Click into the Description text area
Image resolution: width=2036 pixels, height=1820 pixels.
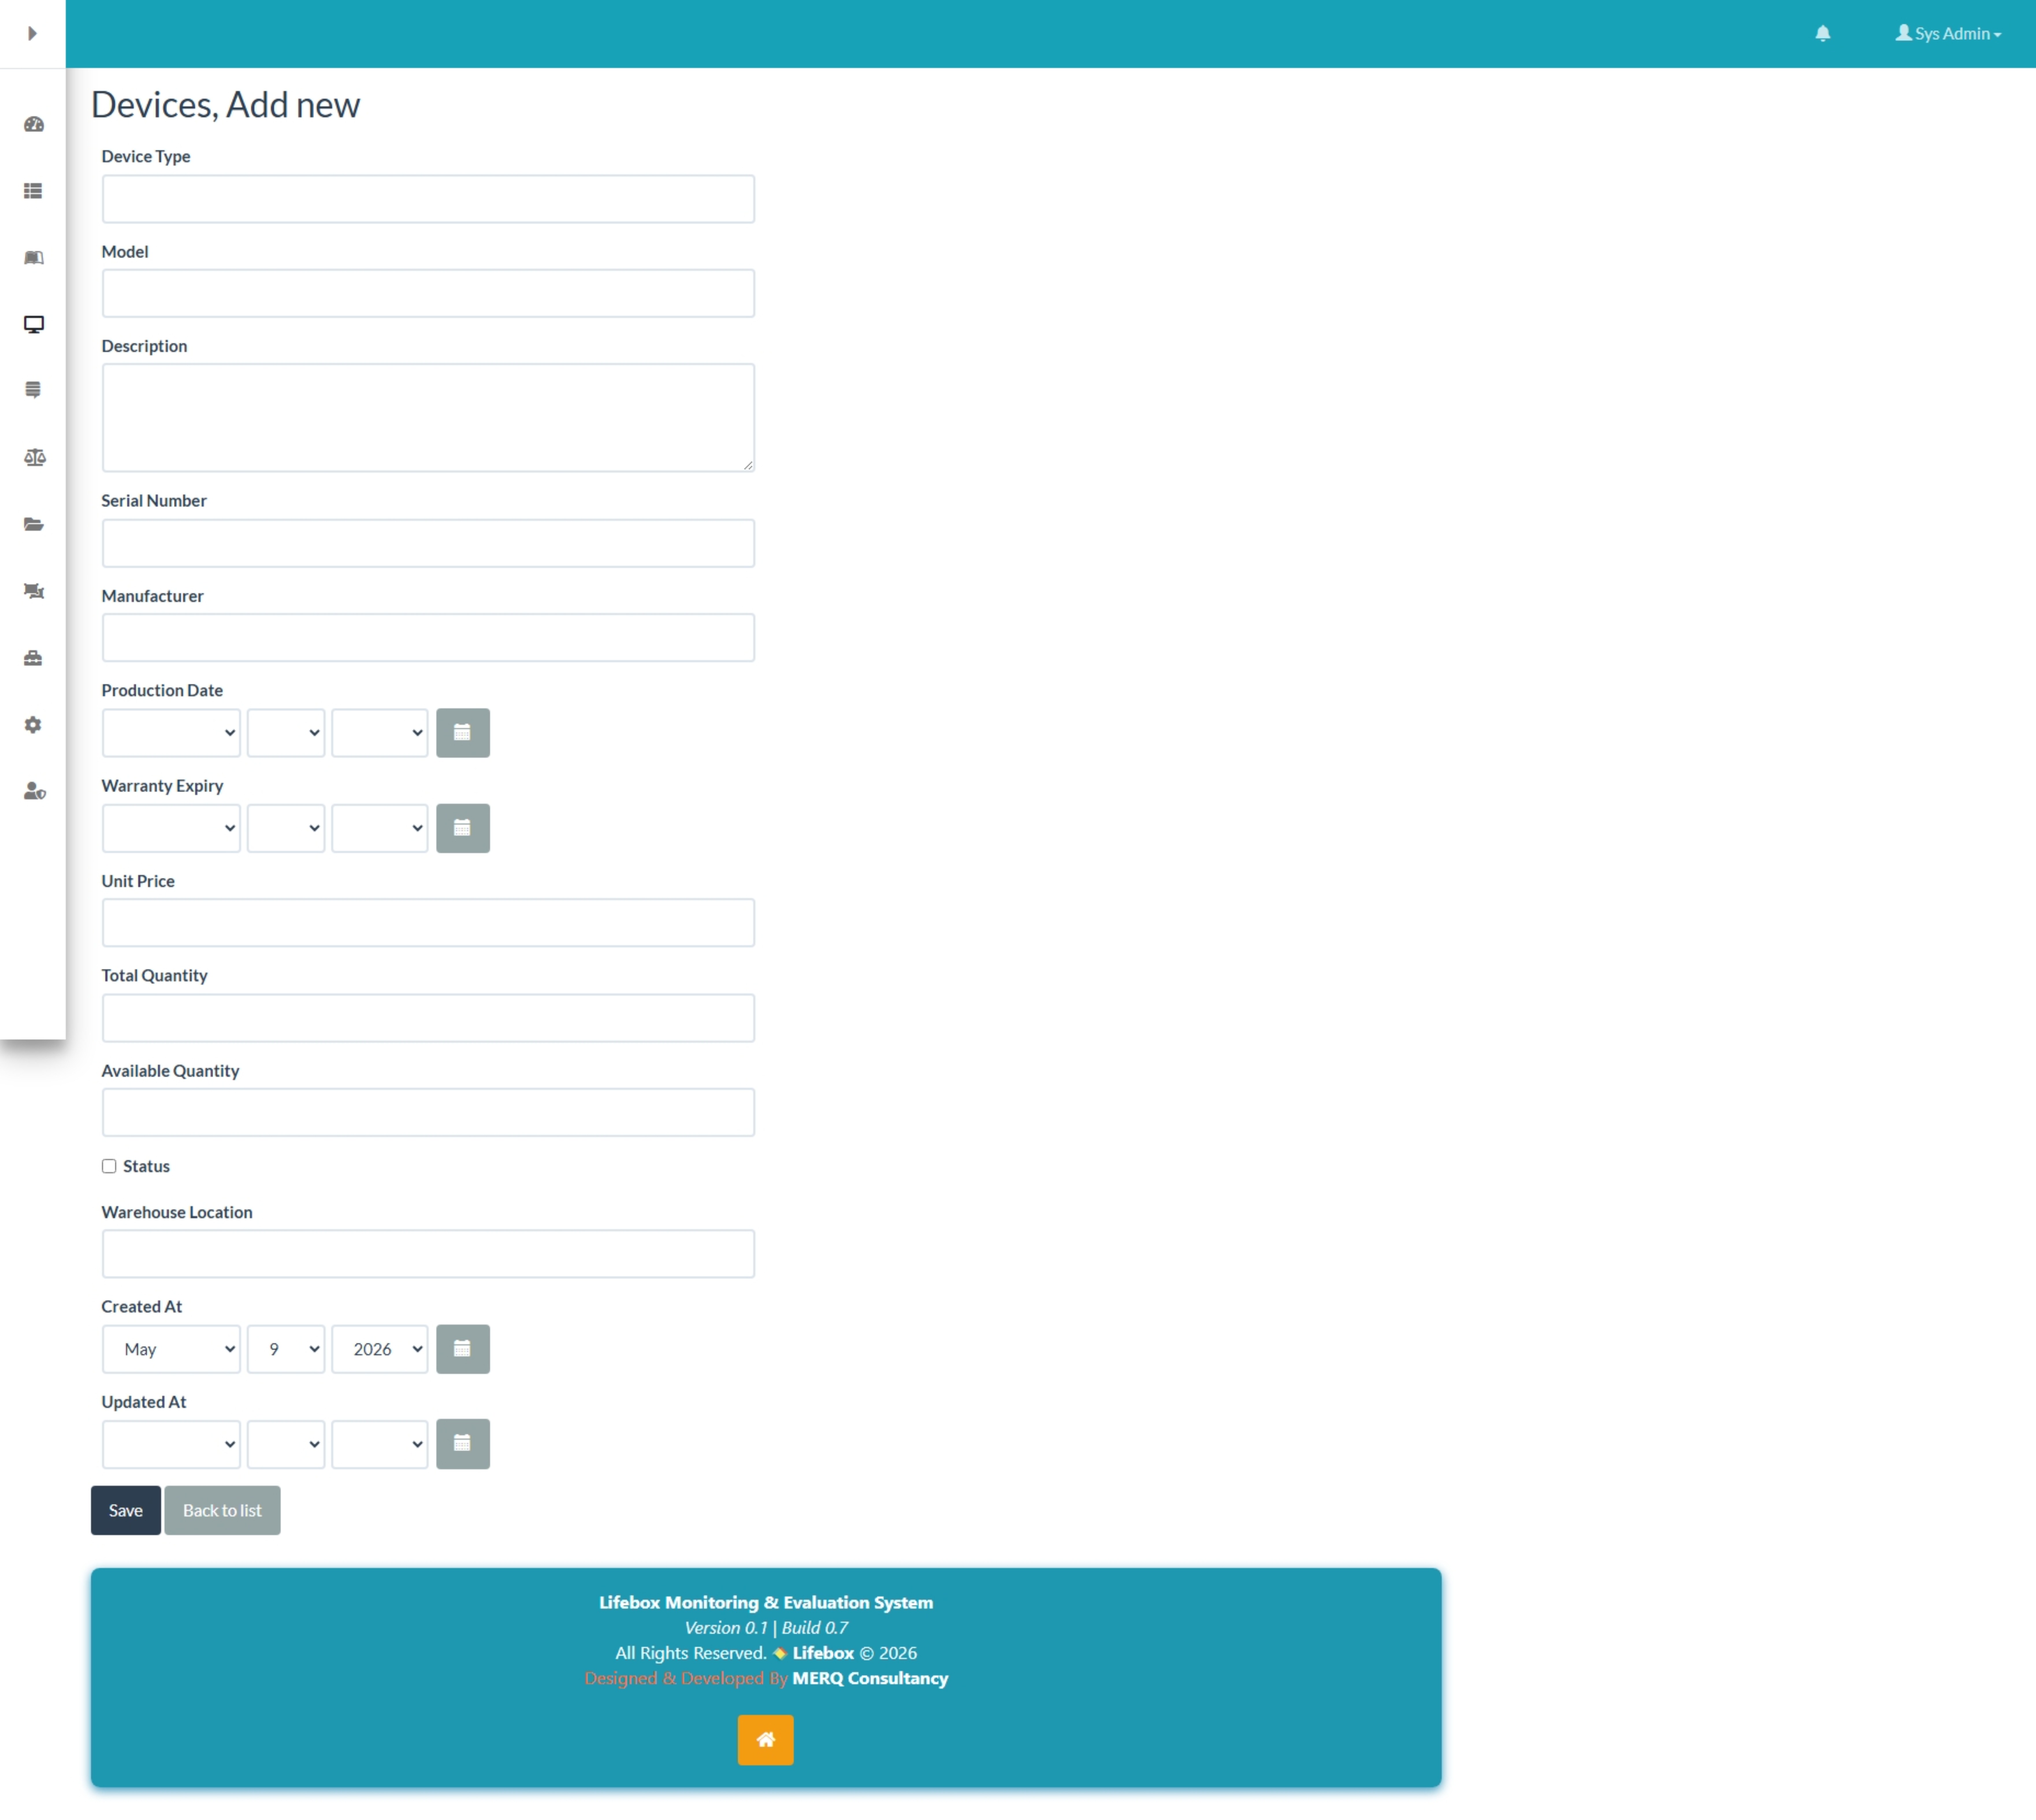click(x=428, y=418)
